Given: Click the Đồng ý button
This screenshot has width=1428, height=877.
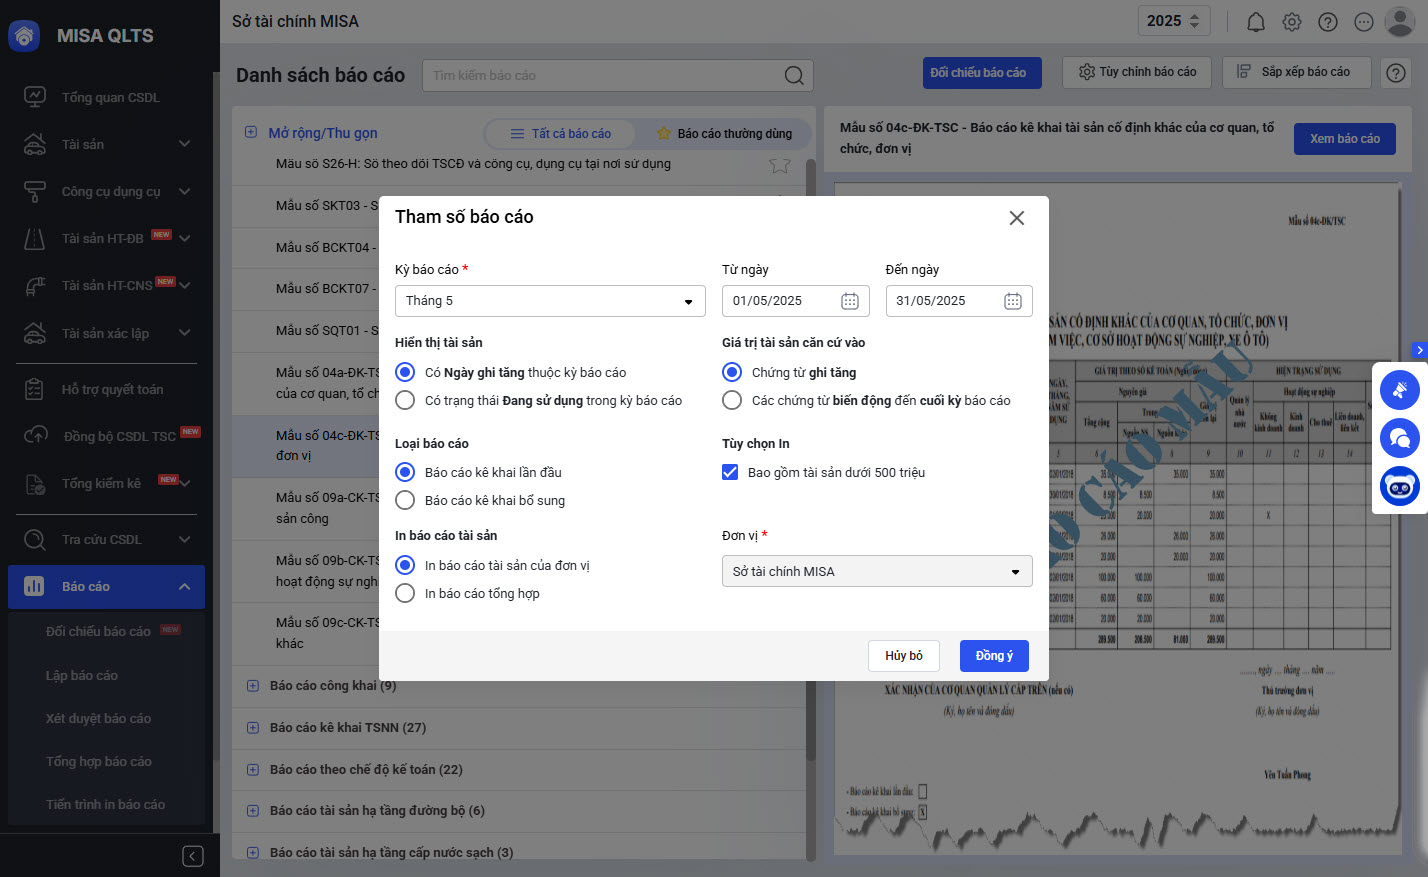Looking at the screenshot, I should coord(994,656).
